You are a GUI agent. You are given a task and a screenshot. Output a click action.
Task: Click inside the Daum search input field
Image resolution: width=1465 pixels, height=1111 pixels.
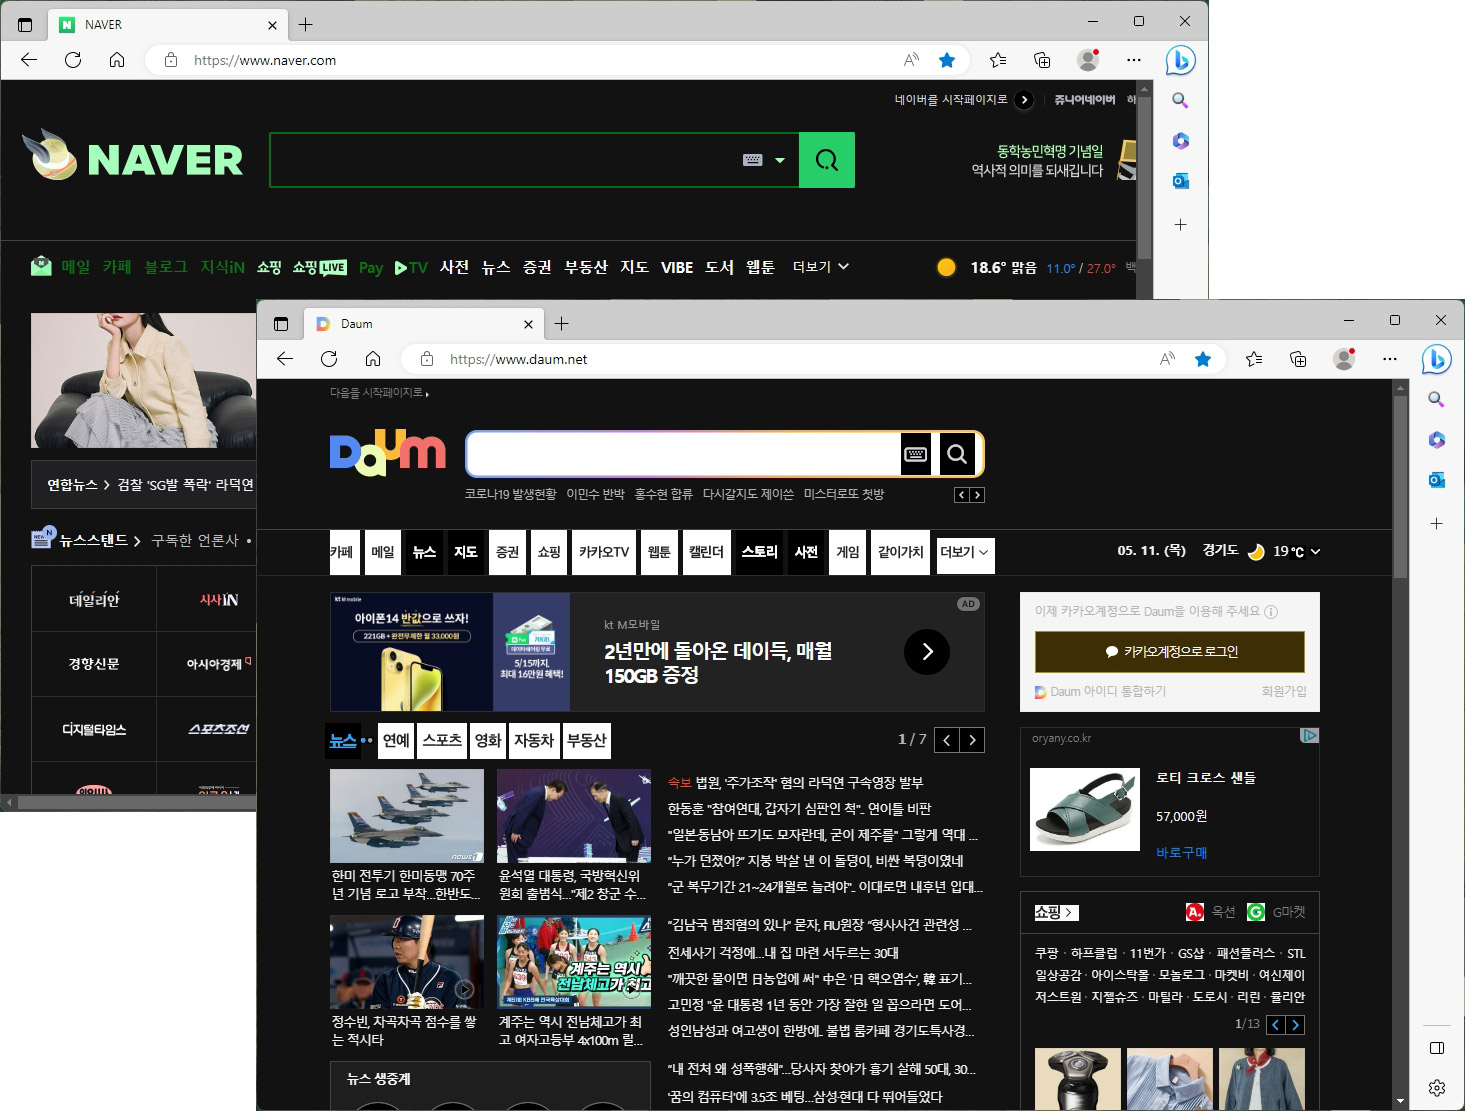click(690, 453)
